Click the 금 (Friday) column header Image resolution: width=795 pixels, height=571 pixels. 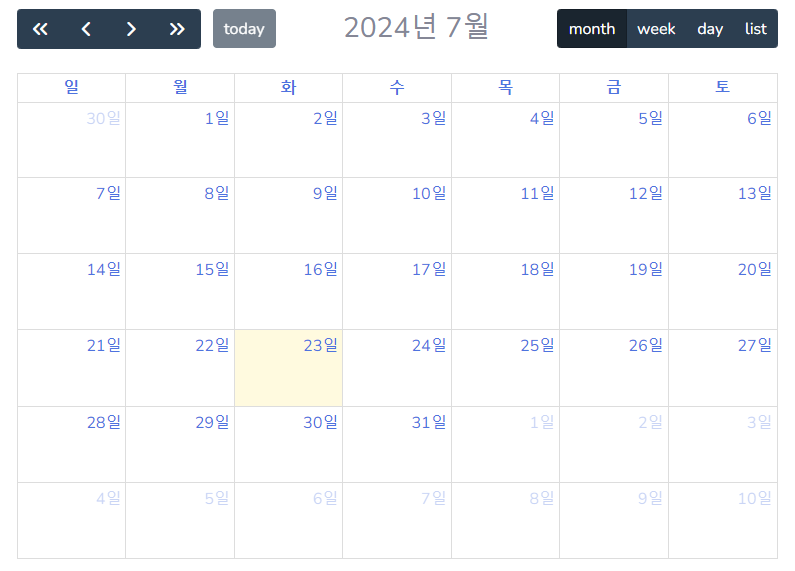(x=614, y=87)
